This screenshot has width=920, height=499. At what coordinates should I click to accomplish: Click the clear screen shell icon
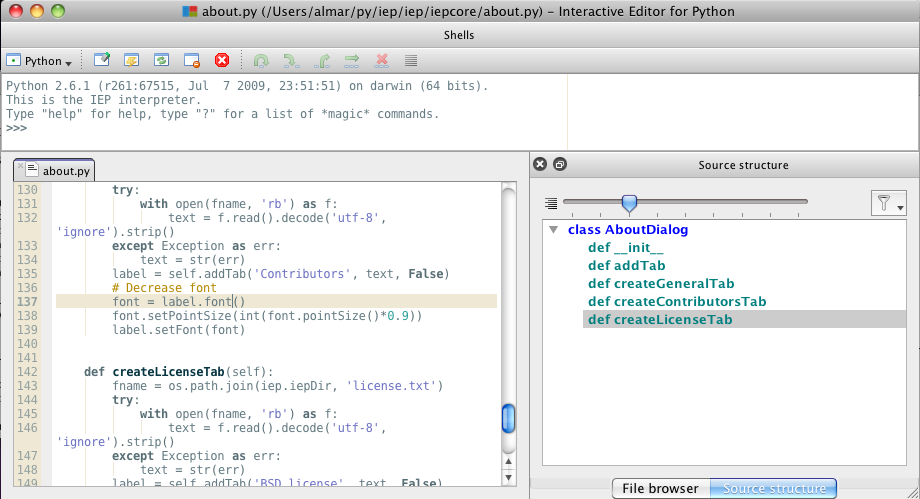(102, 60)
